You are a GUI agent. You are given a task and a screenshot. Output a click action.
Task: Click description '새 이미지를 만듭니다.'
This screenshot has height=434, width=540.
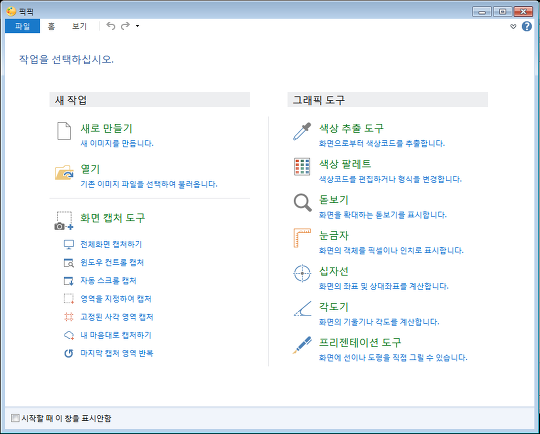click(x=117, y=143)
